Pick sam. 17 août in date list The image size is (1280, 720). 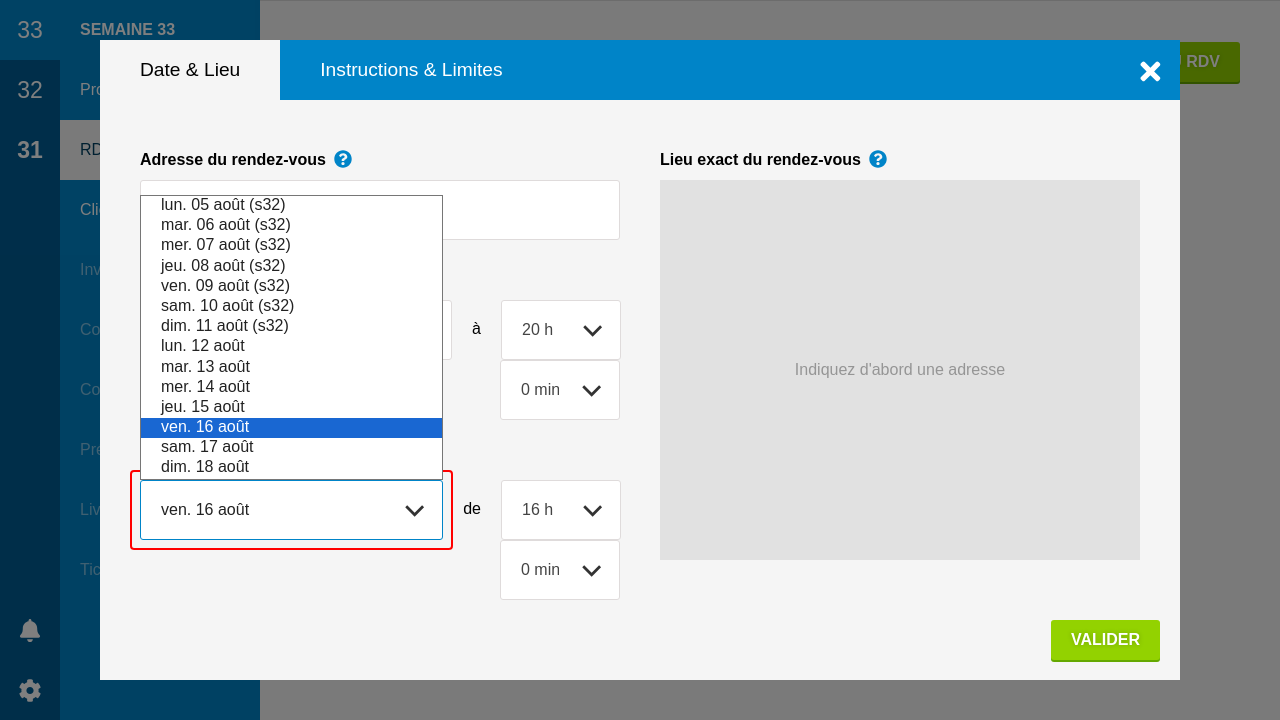coord(207,447)
